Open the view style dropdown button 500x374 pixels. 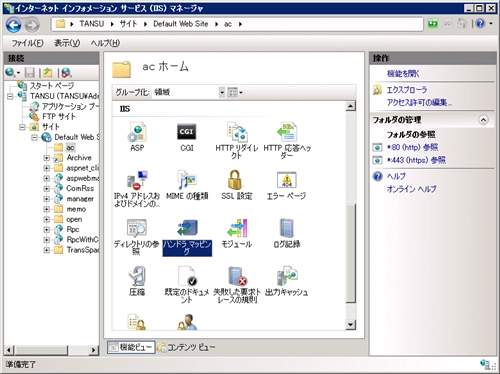click(235, 92)
